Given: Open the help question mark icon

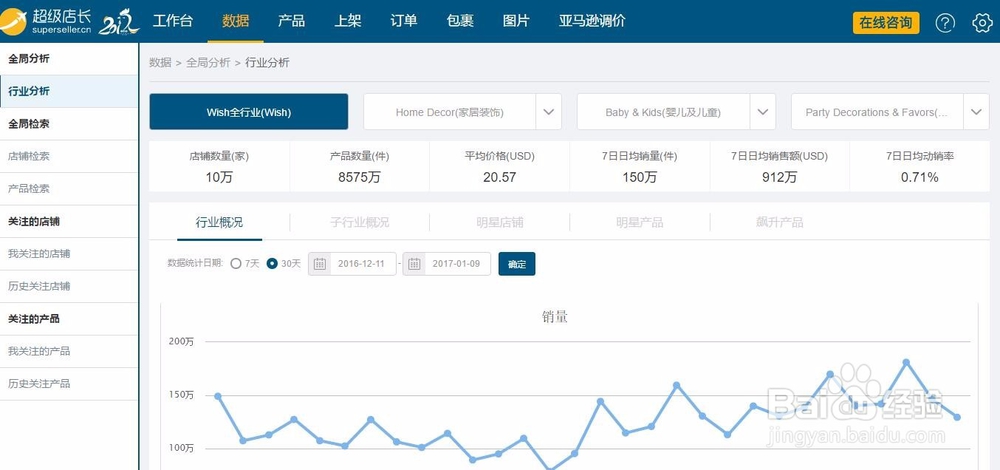Looking at the screenshot, I should point(945,23).
